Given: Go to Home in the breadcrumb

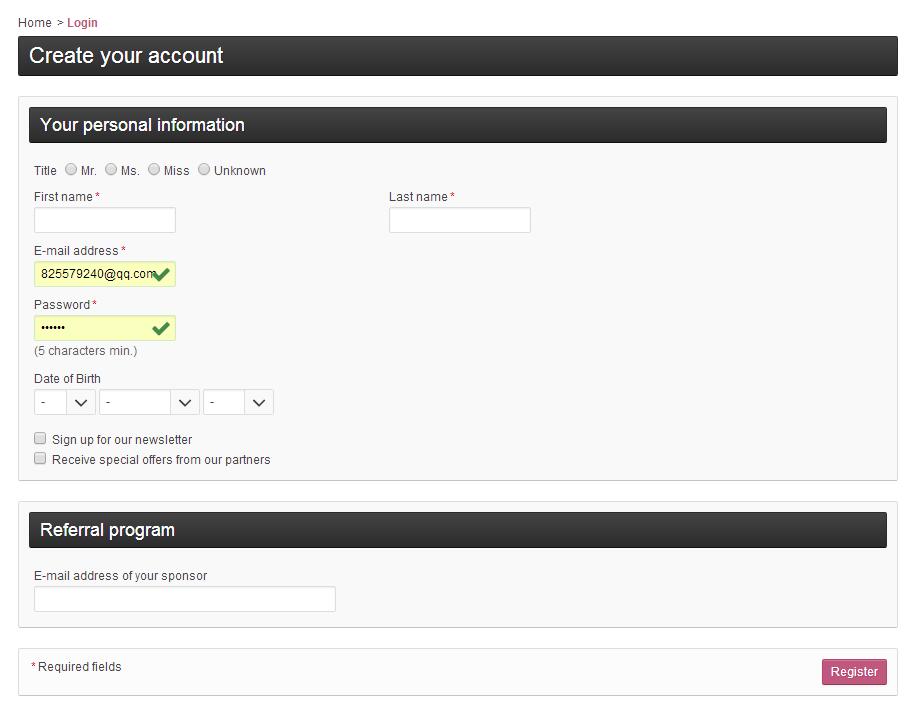Looking at the screenshot, I should pyautogui.click(x=35, y=22).
